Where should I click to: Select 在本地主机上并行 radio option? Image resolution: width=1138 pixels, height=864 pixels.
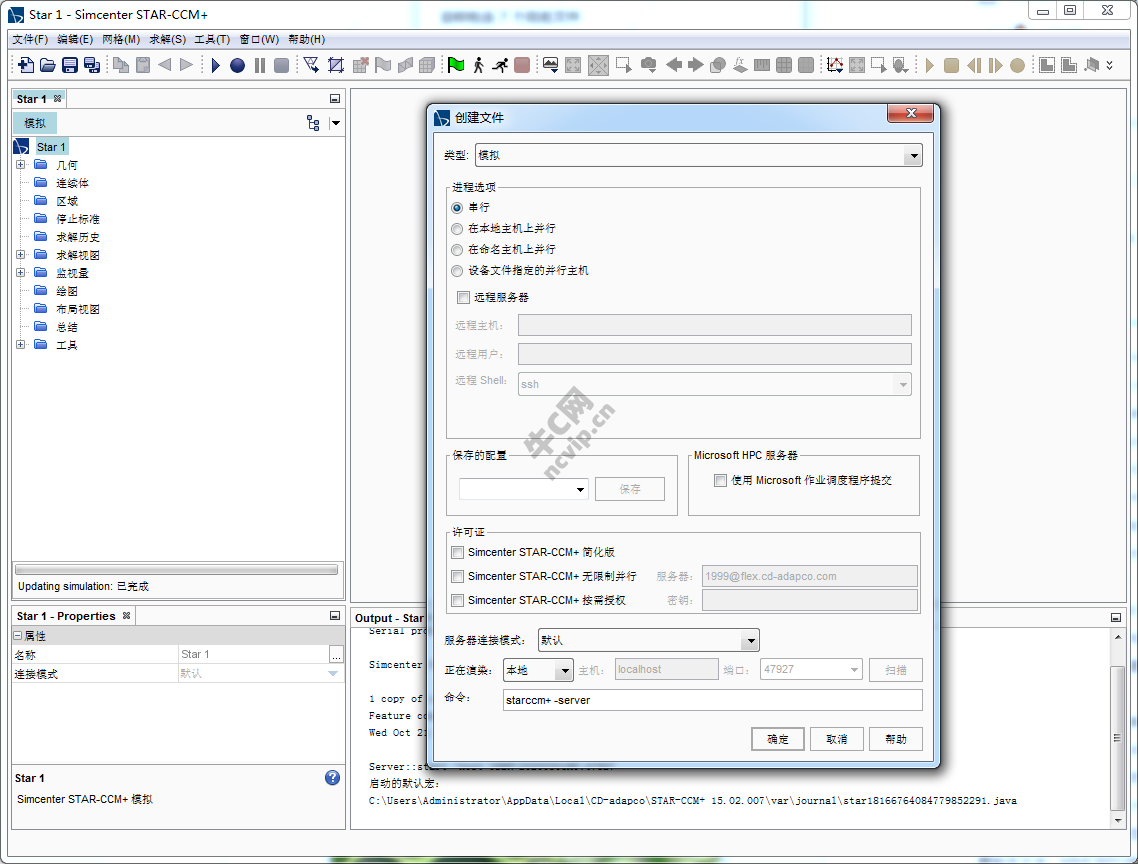click(457, 229)
